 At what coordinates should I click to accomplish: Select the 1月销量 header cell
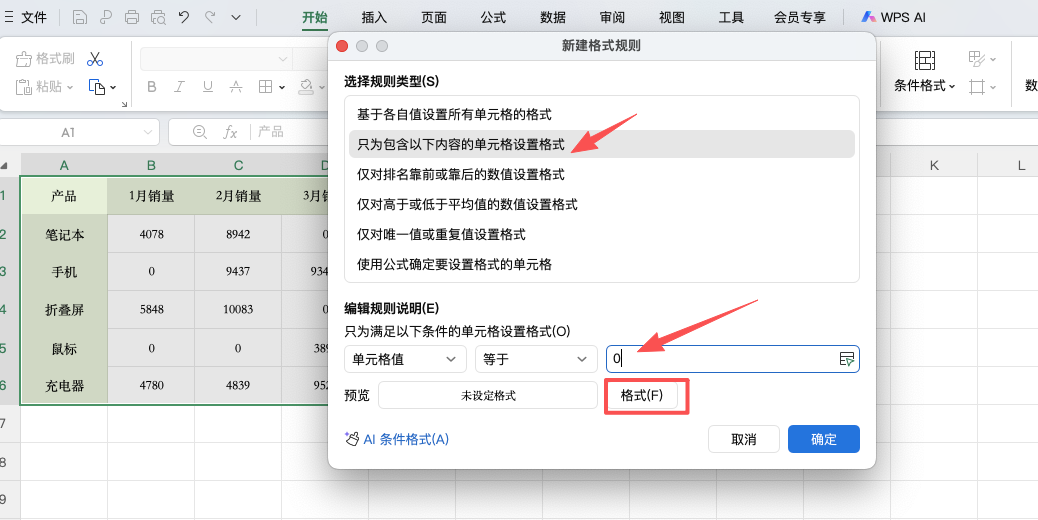151,196
